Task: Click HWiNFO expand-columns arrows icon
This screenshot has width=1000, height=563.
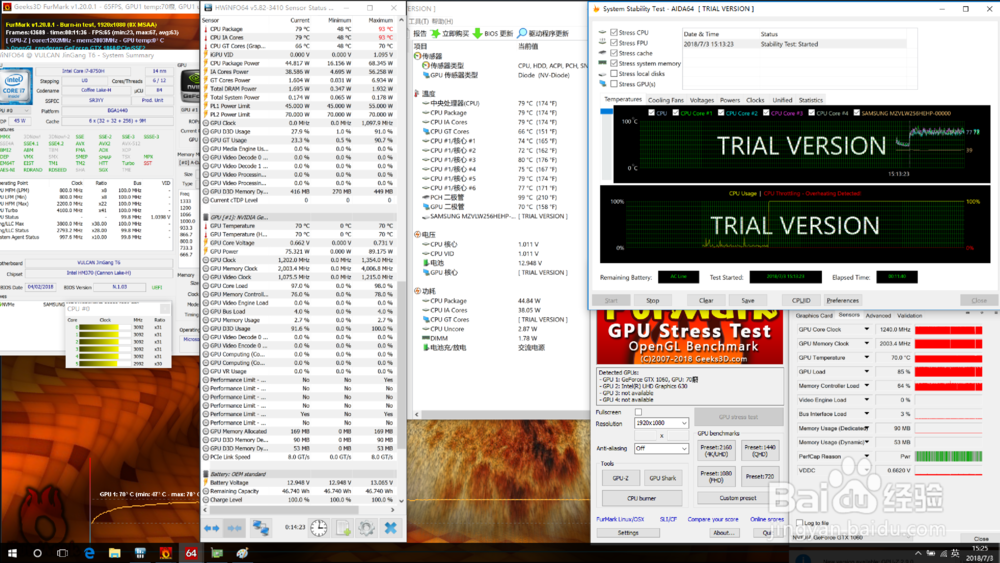Action: point(211,528)
